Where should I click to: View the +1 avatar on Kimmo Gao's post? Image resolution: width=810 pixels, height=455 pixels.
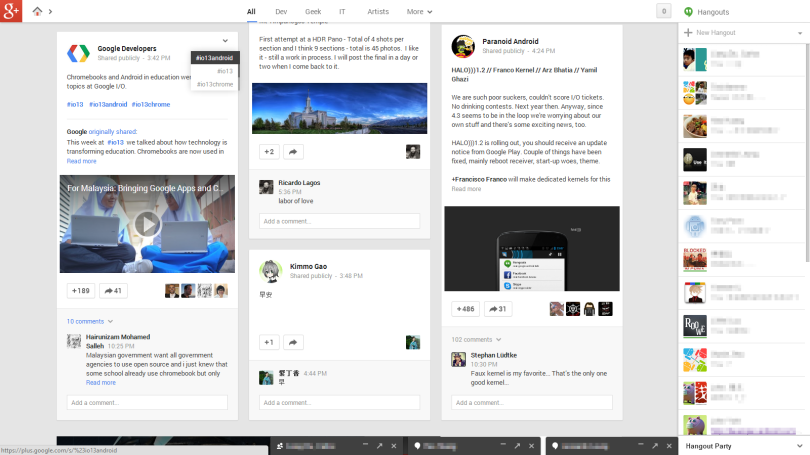pos(413,342)
